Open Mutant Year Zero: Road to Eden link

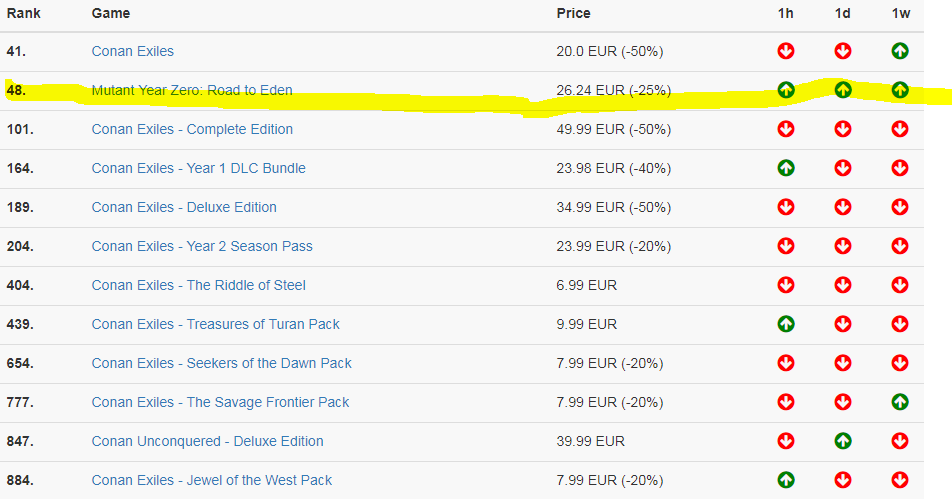click(x=192, y=90)
